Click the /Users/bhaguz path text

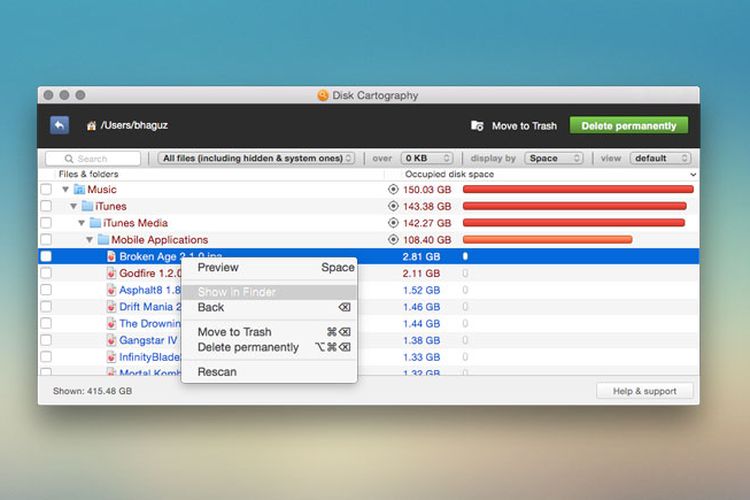[134, 125]
